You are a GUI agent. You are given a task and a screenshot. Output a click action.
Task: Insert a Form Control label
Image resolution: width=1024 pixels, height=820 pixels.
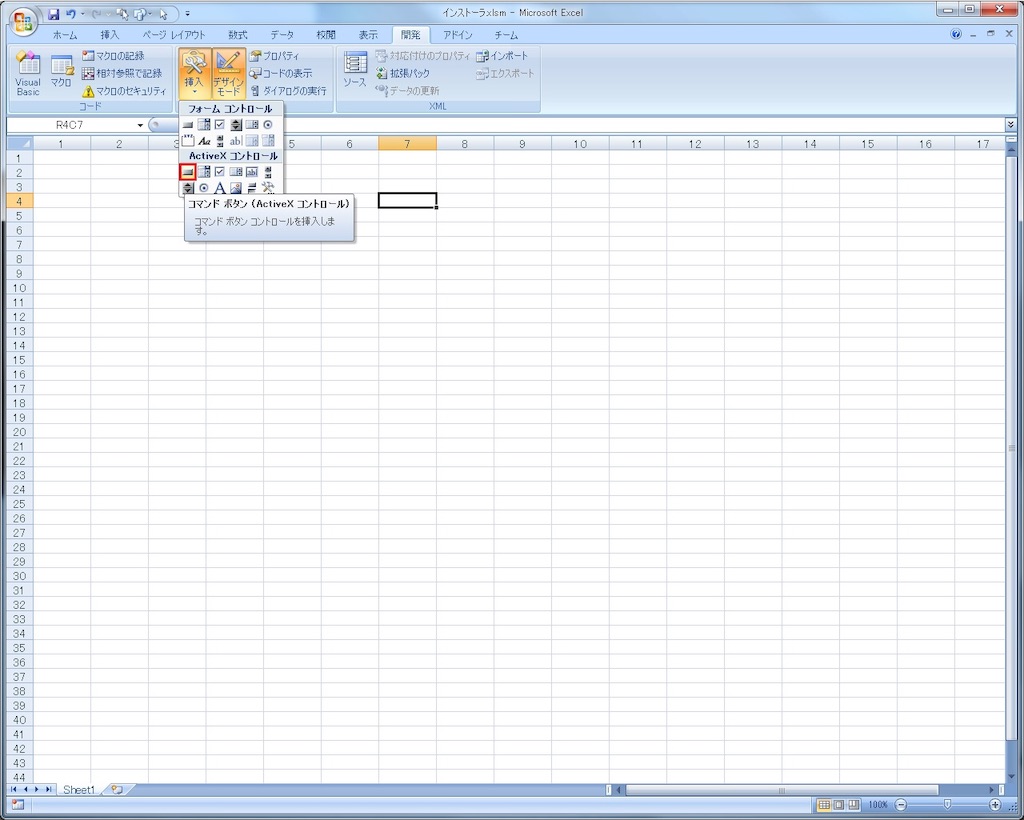click(x=204, y=140)
